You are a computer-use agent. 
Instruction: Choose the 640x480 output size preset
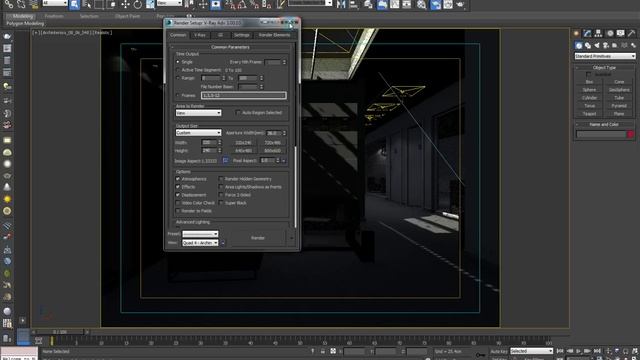coord(243,151)
